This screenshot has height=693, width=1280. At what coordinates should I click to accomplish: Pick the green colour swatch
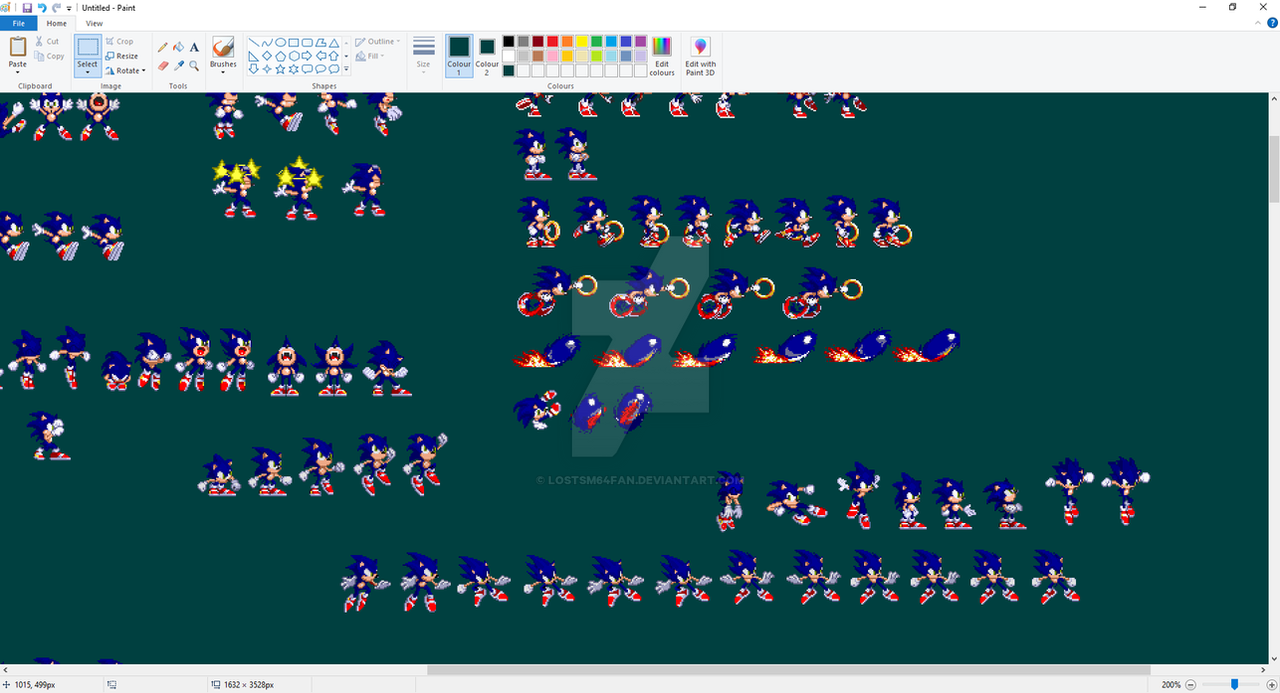click(596, 42)
